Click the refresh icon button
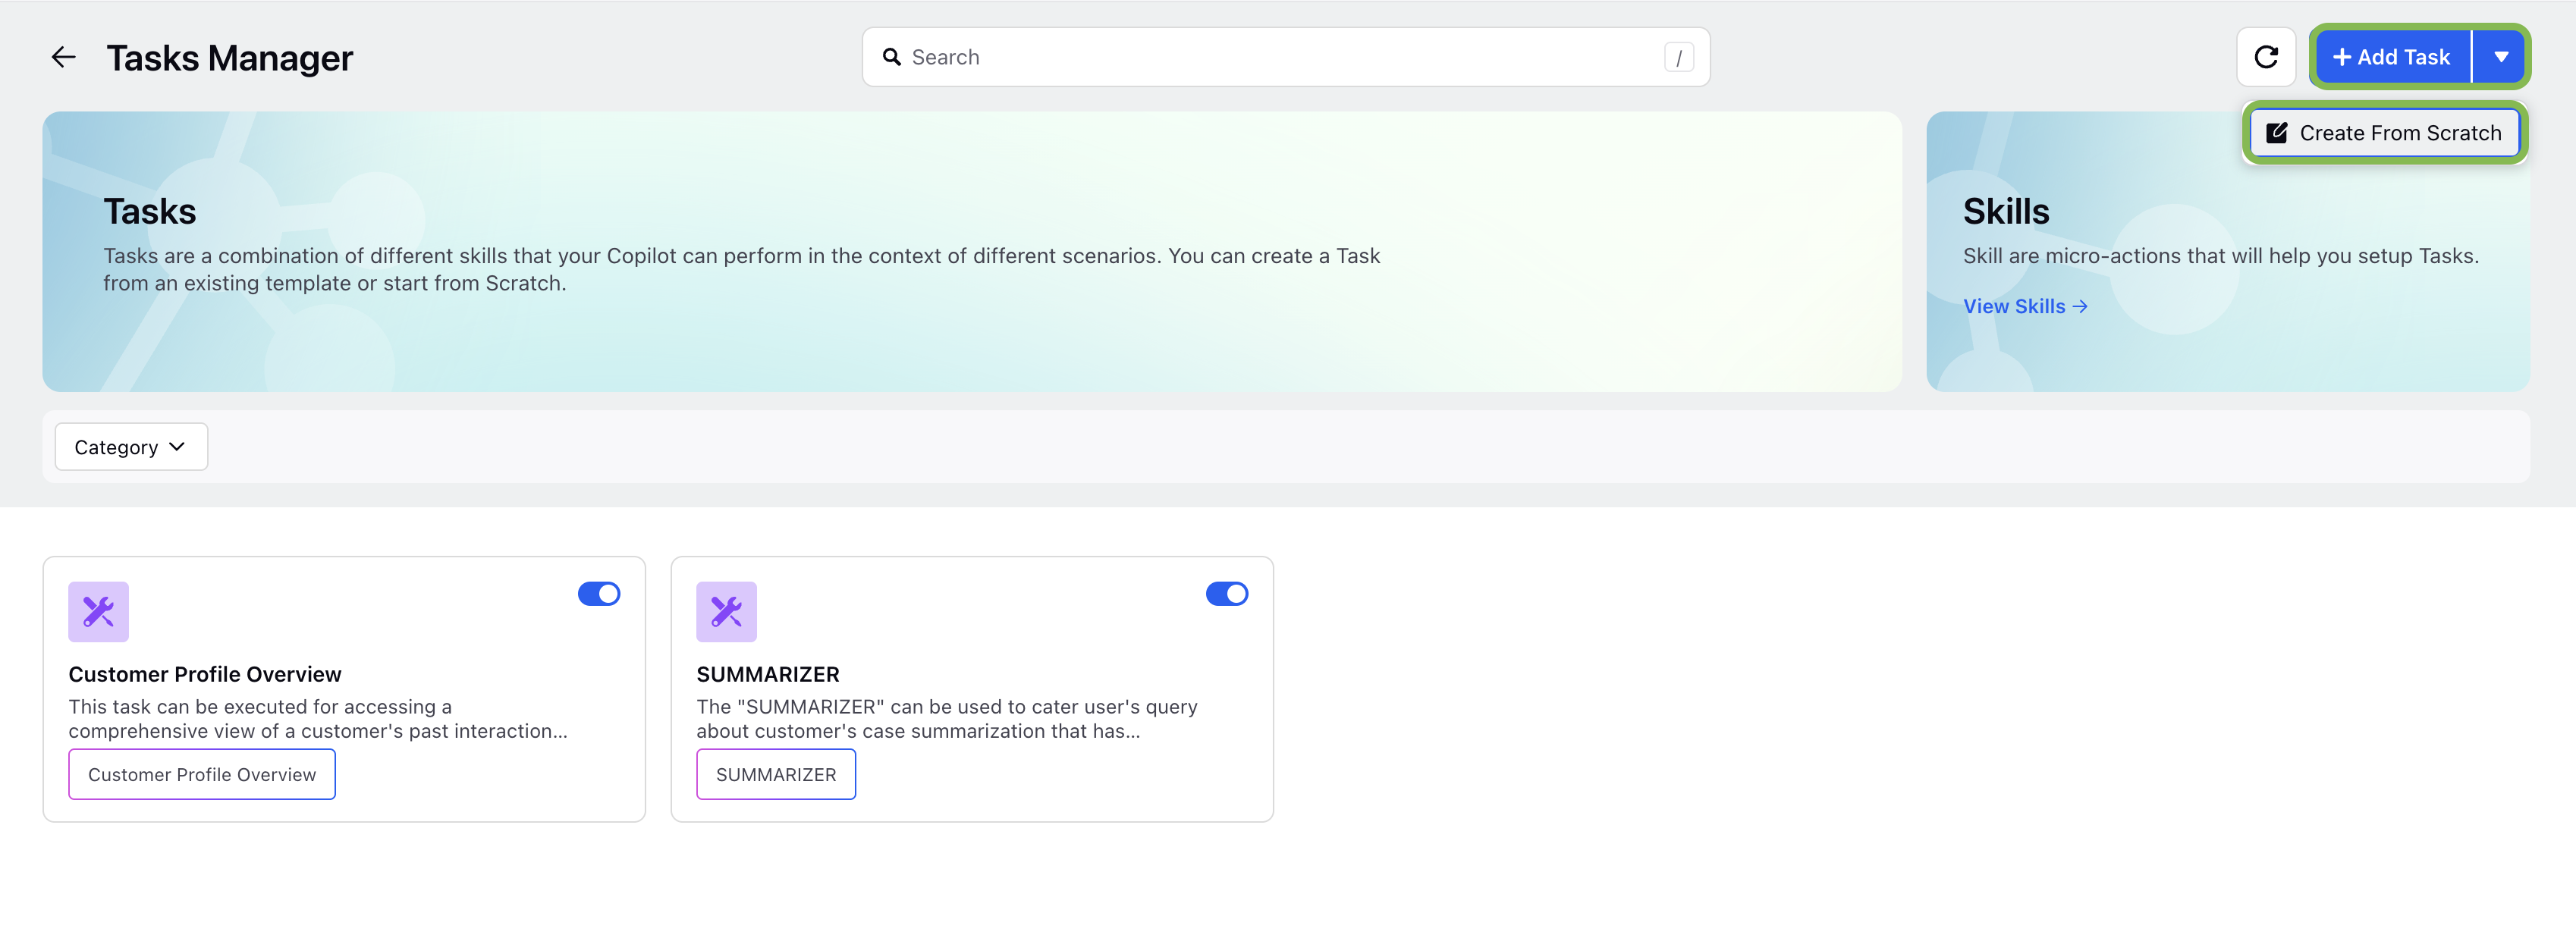Image resolution: width=2576 pixels, height=938 pixels. (2265, 57)
